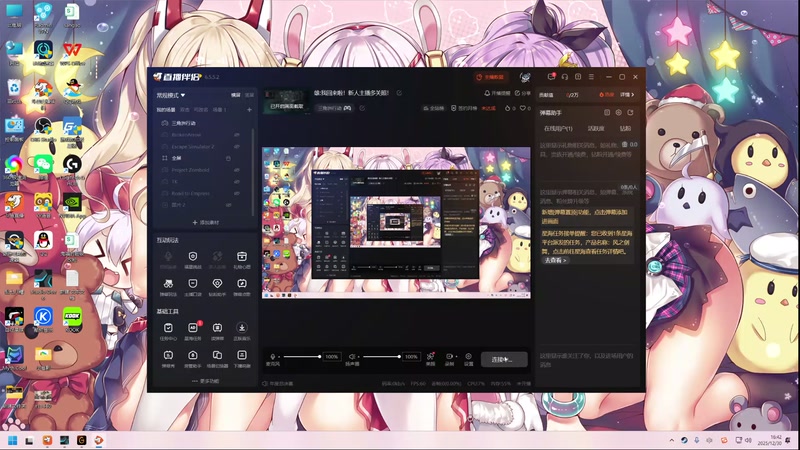The width and height of the screenshot is (800, 450).
Task: Switch to 竖屏 portrait orientation
Action: pos(248,95)
